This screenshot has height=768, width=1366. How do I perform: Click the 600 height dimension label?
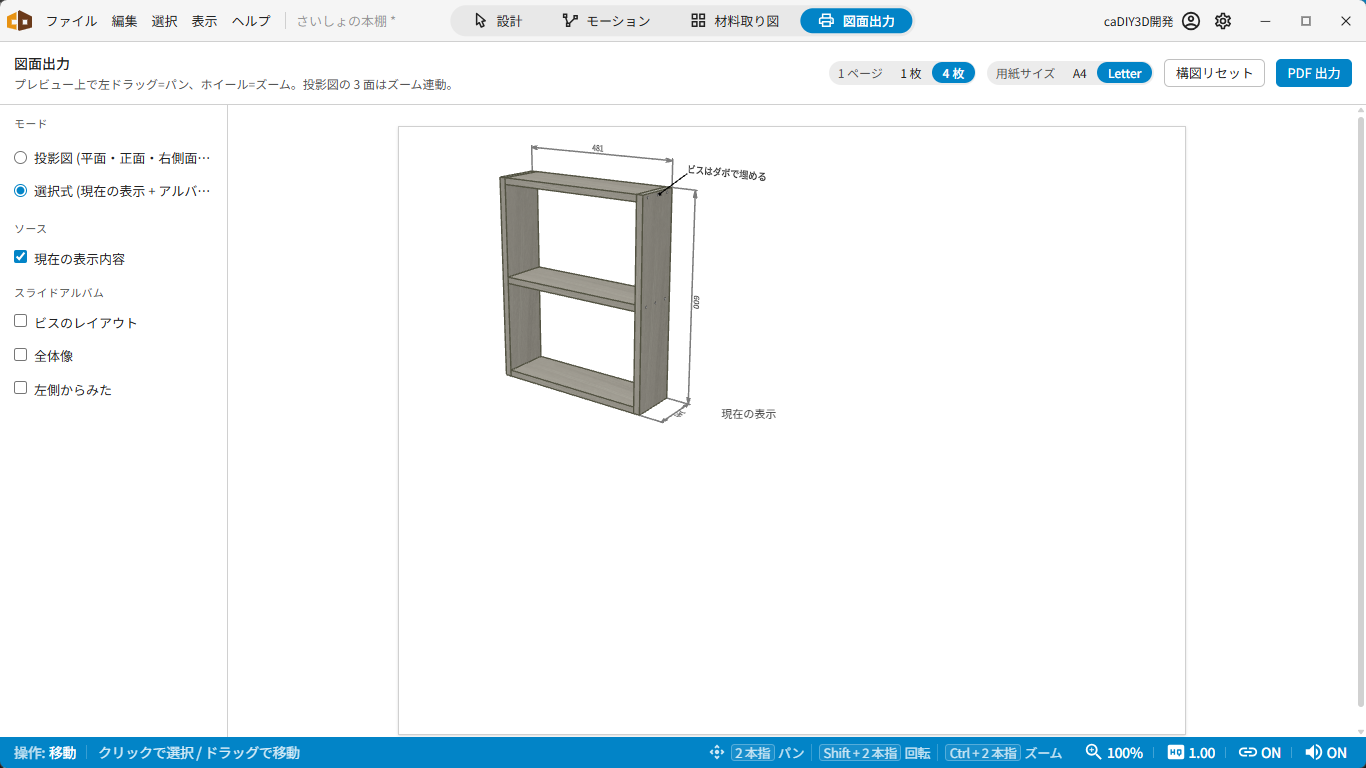(x=697, y=301)
